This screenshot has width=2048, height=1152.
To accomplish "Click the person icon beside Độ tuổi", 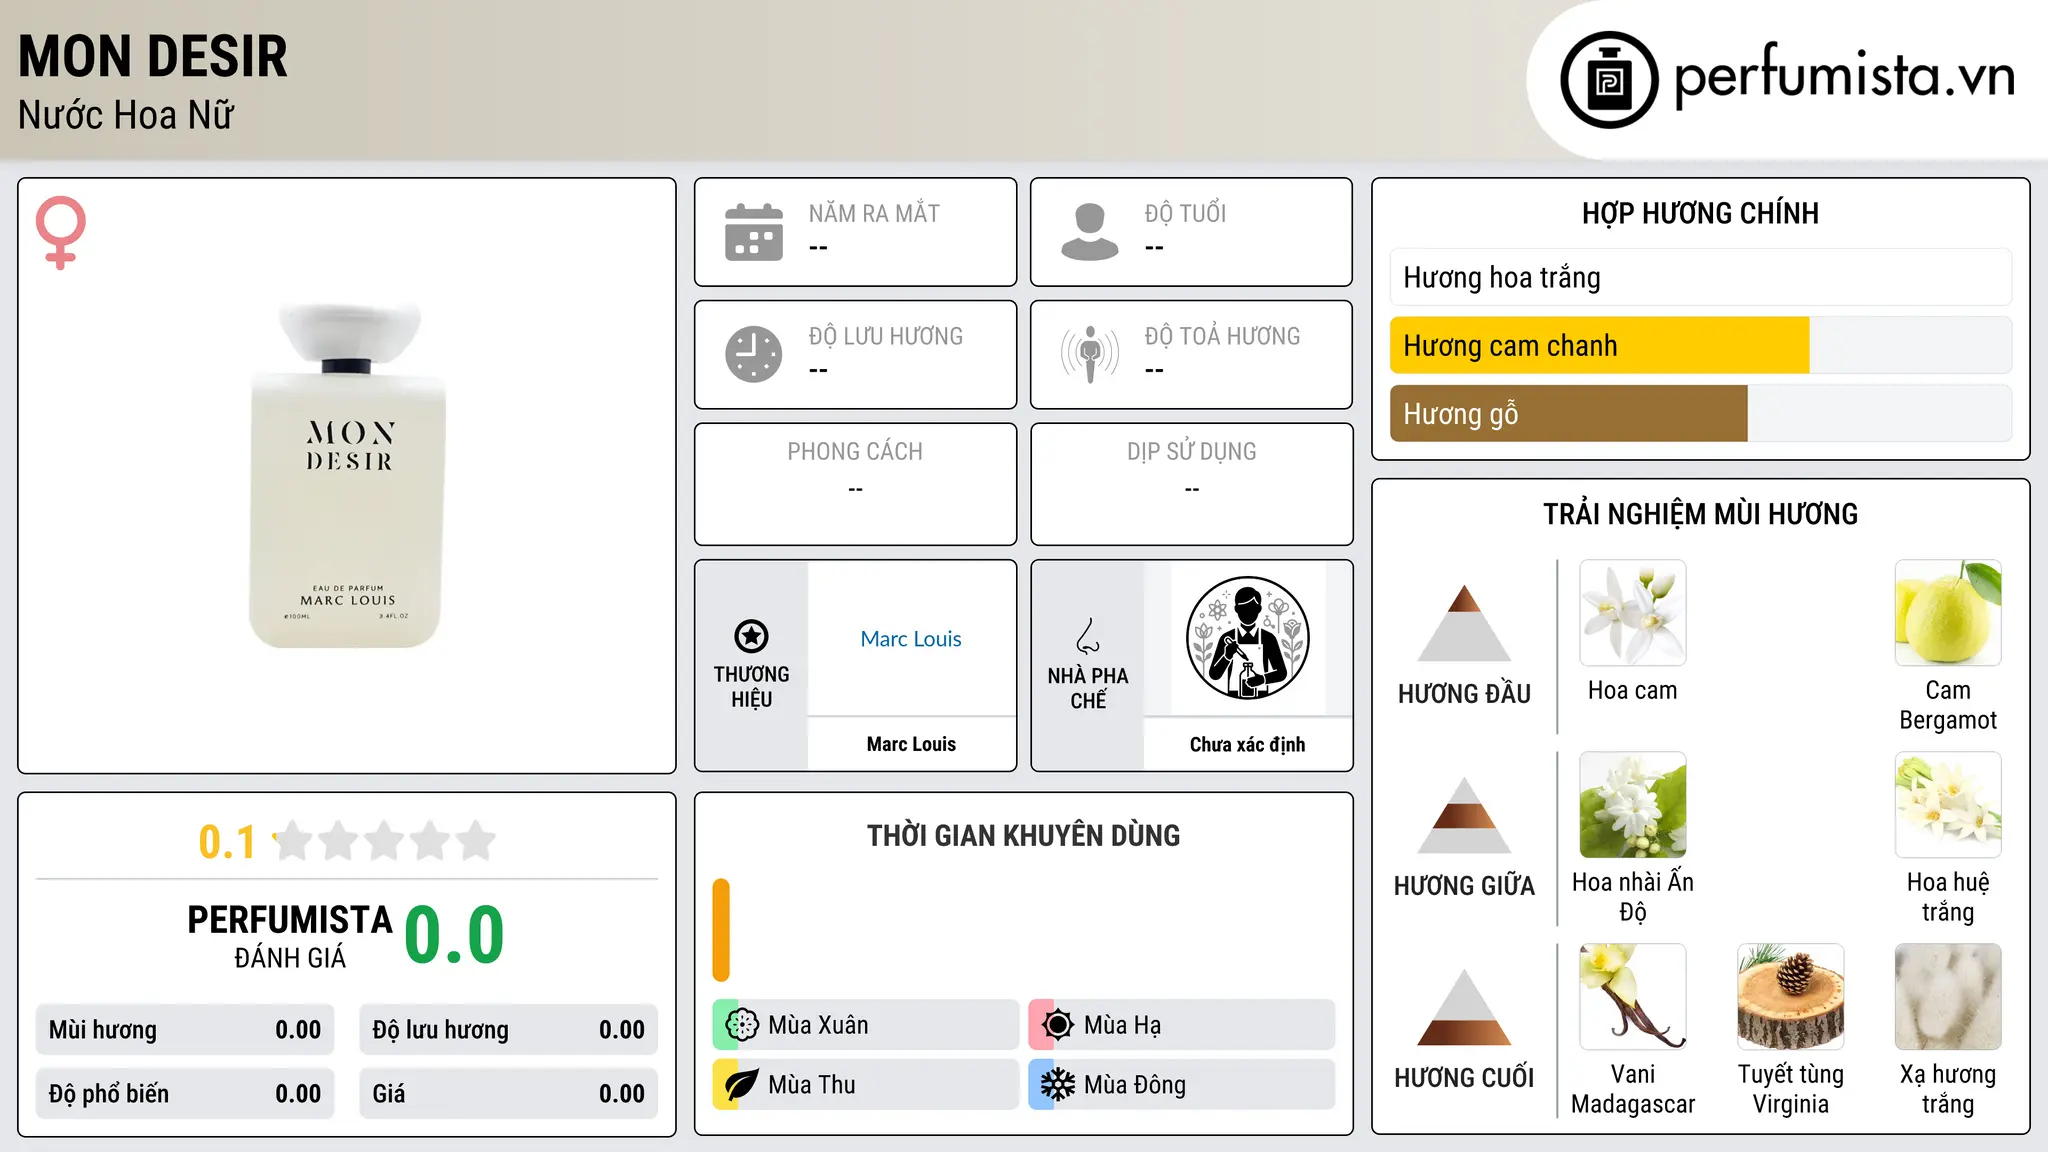I will tap(1090, 232).
